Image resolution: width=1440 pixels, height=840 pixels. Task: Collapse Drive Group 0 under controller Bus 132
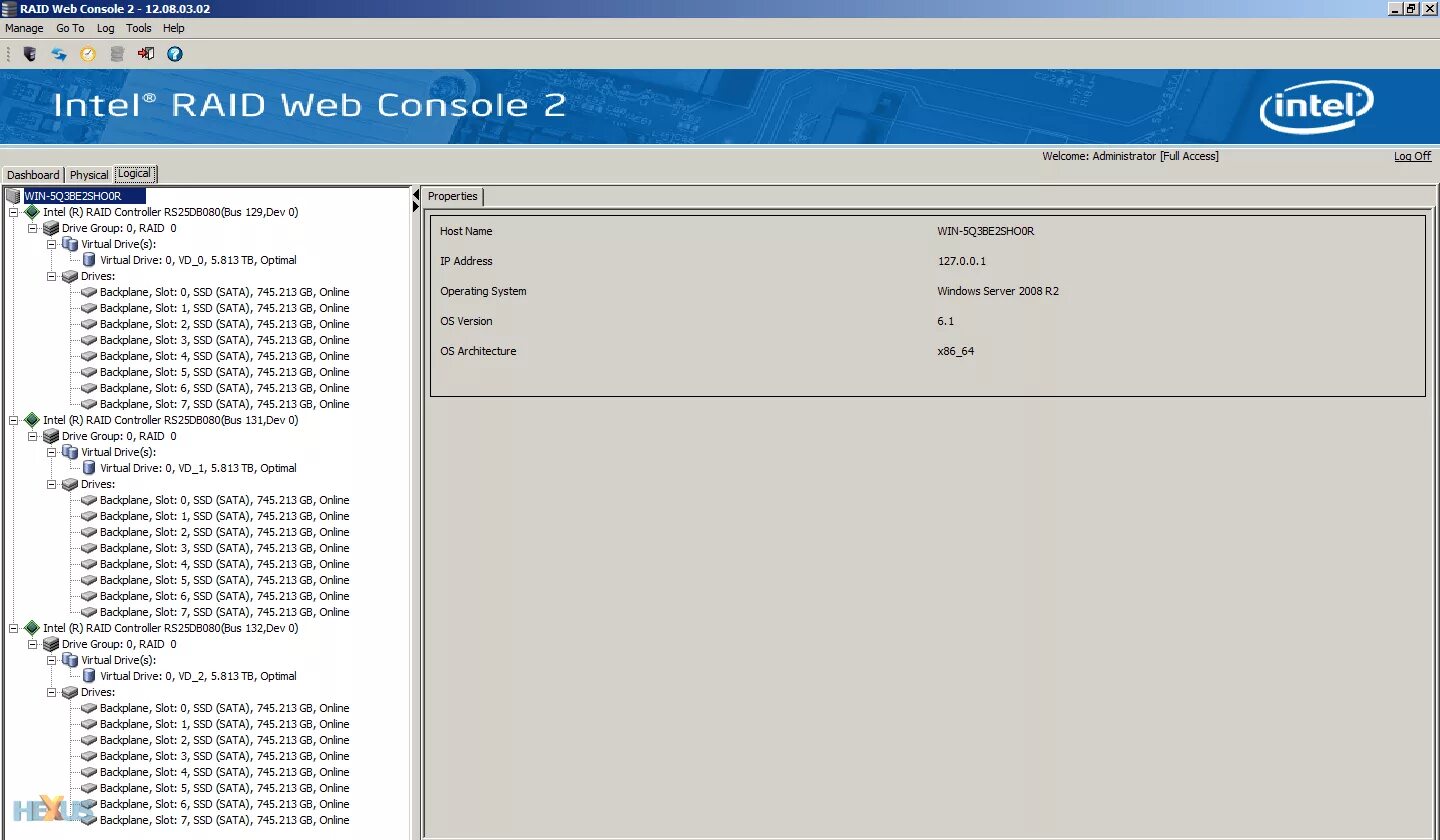tap(33, 644)
